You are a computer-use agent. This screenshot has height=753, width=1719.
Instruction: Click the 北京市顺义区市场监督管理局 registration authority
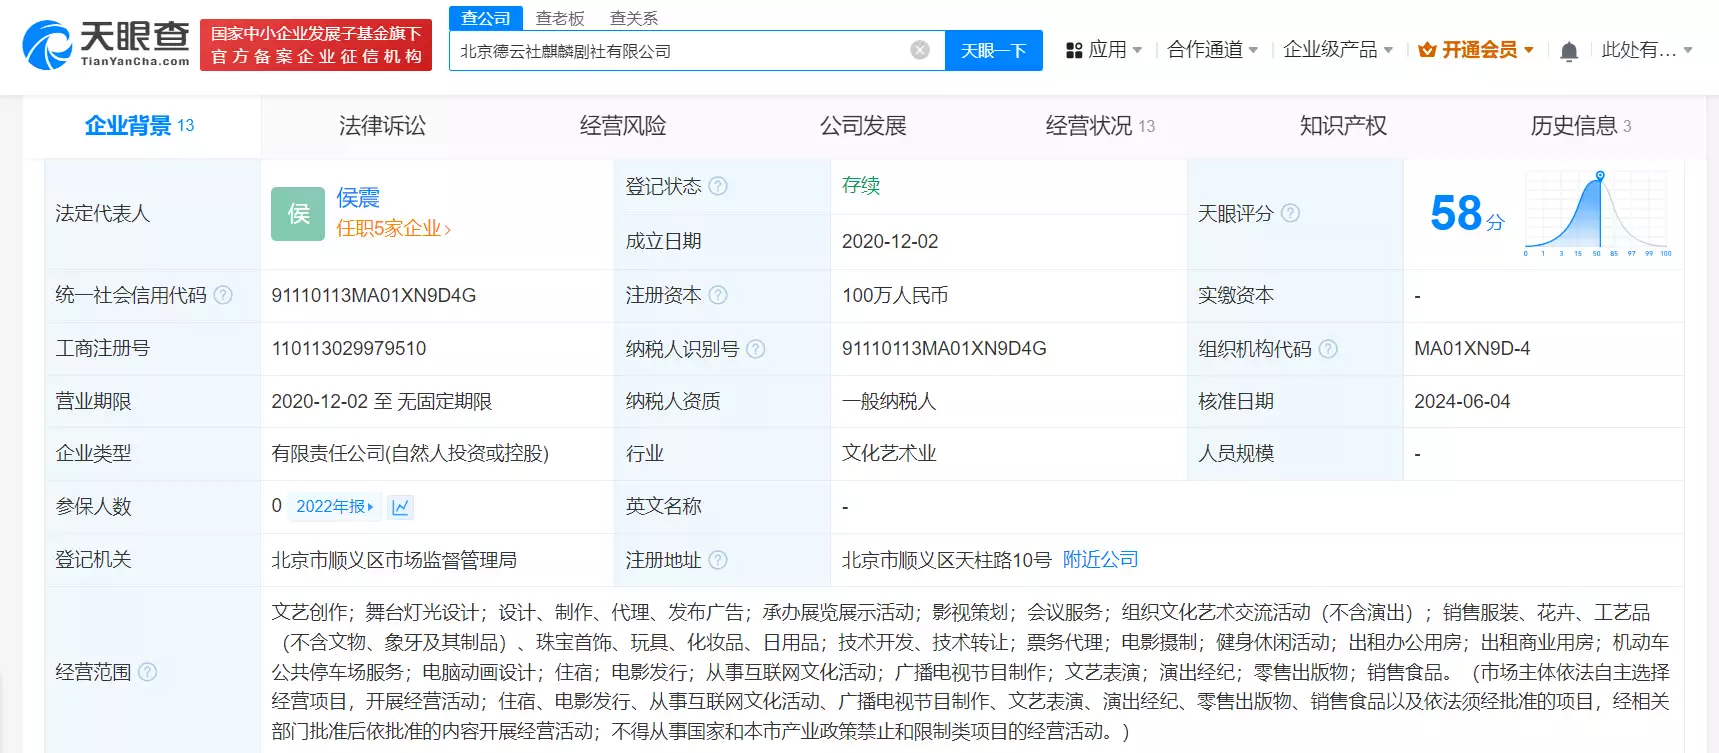(x=394, y=560)
